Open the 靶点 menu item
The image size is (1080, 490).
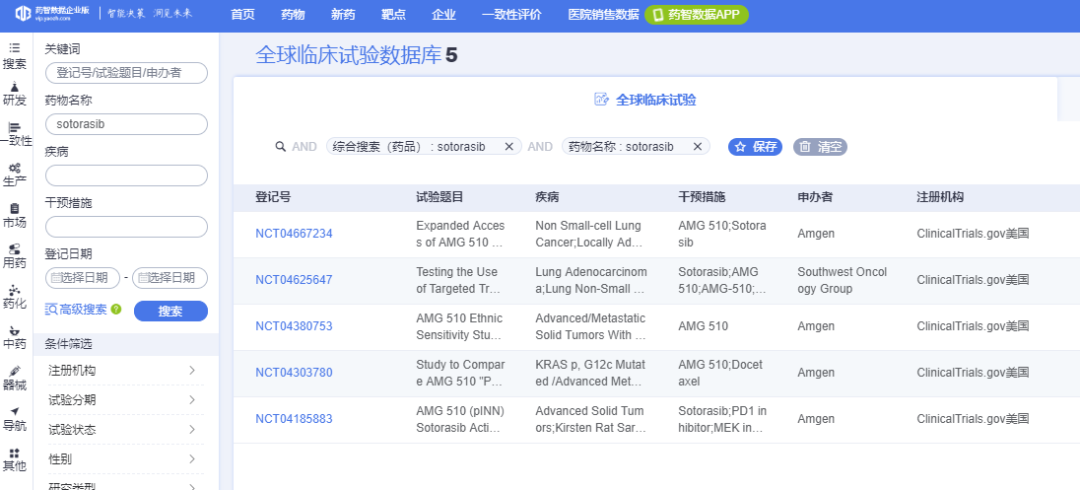coord(393,14)
